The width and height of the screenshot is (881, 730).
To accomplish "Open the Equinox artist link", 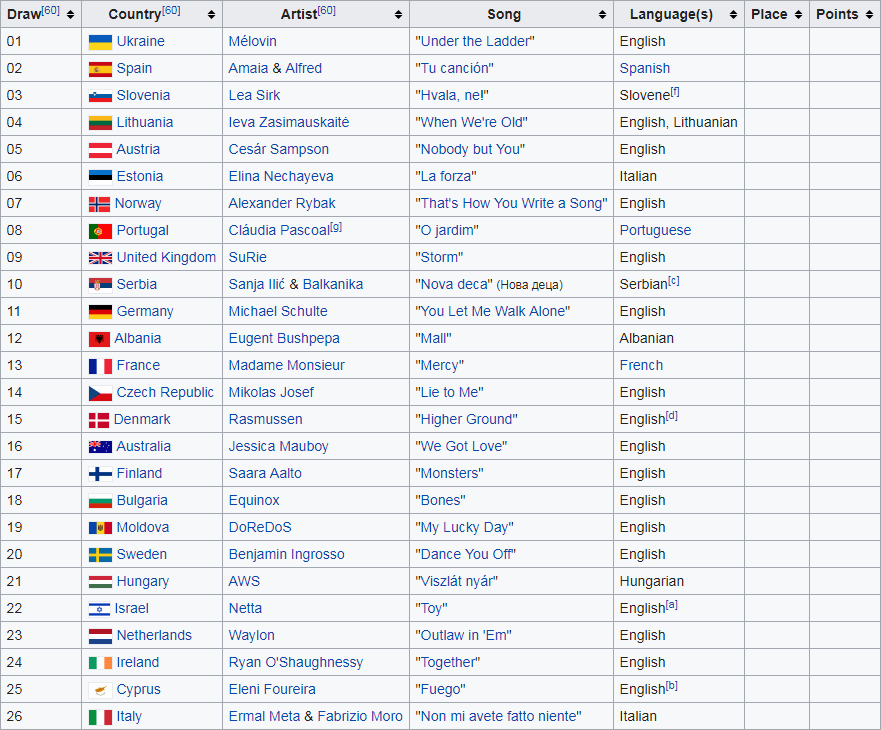I will pos(254,500).
